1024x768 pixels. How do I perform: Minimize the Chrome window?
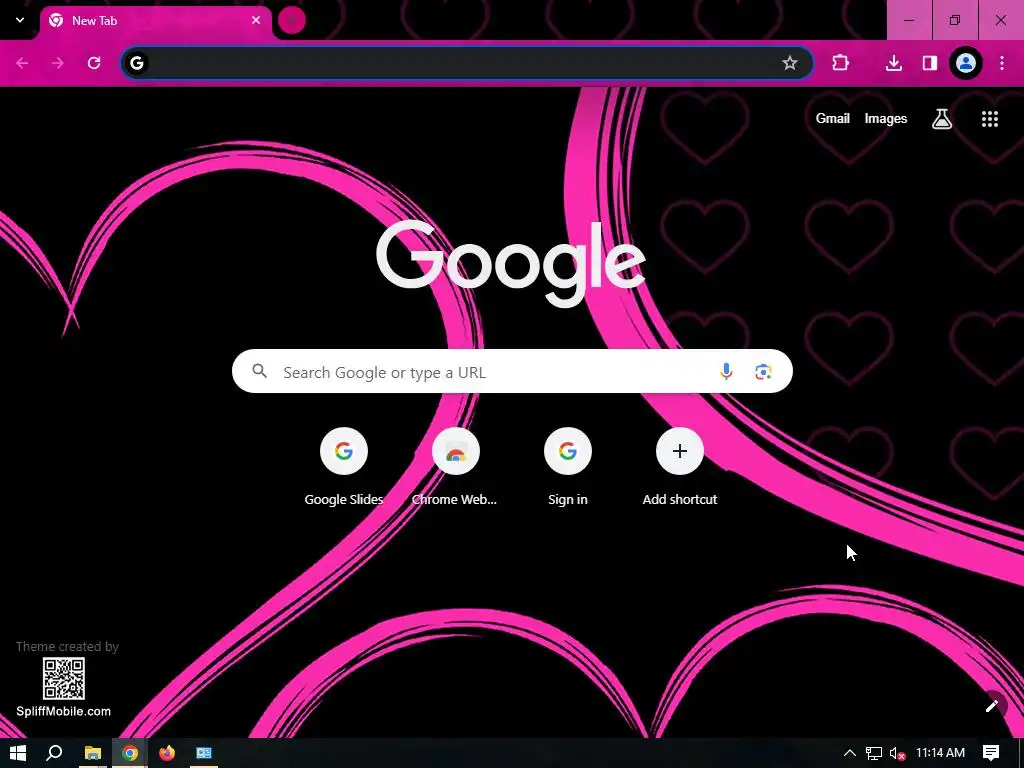[909, 20]
